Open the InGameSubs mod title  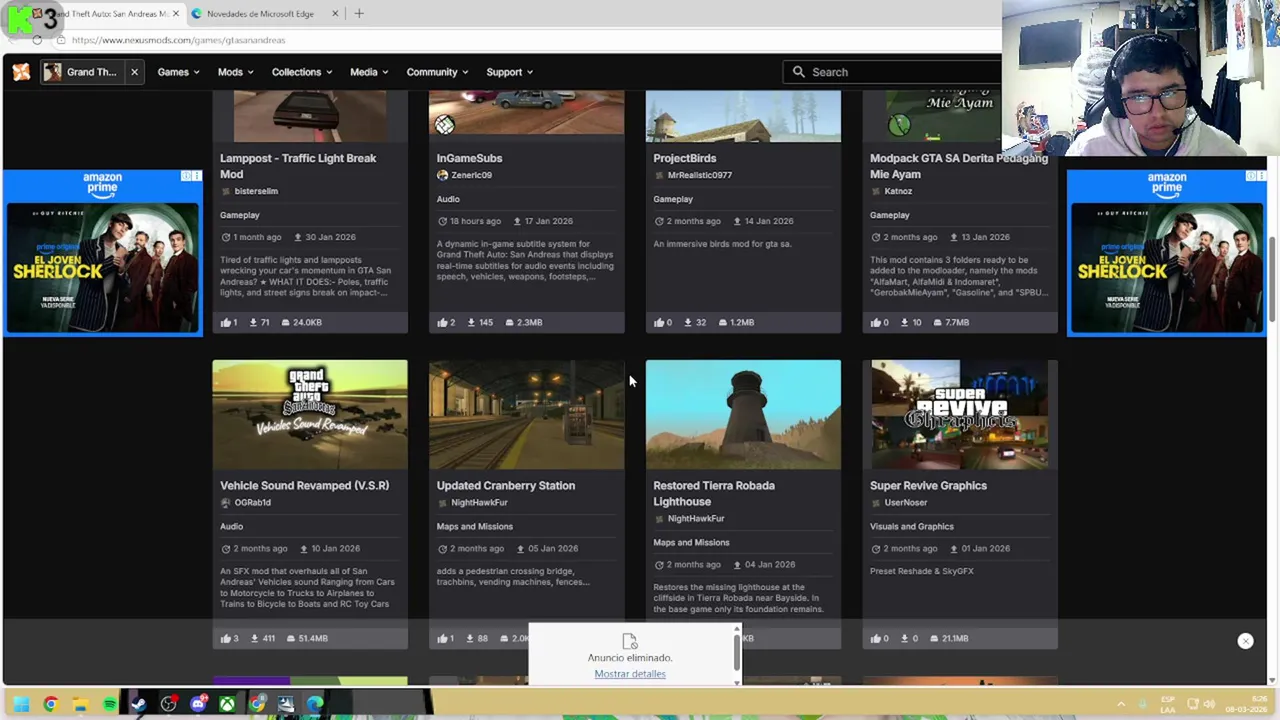pos(469,158)
